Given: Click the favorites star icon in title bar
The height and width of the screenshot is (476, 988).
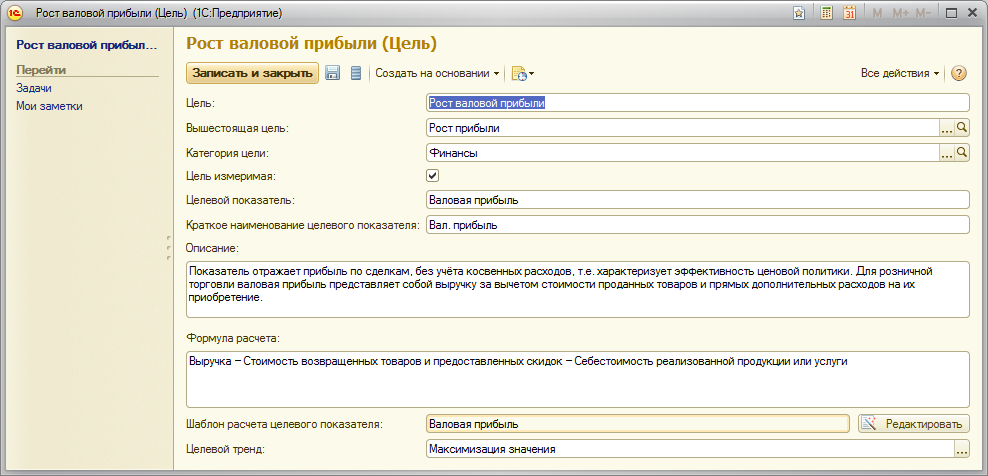Looking at the screenshot, I should point(799,13).
